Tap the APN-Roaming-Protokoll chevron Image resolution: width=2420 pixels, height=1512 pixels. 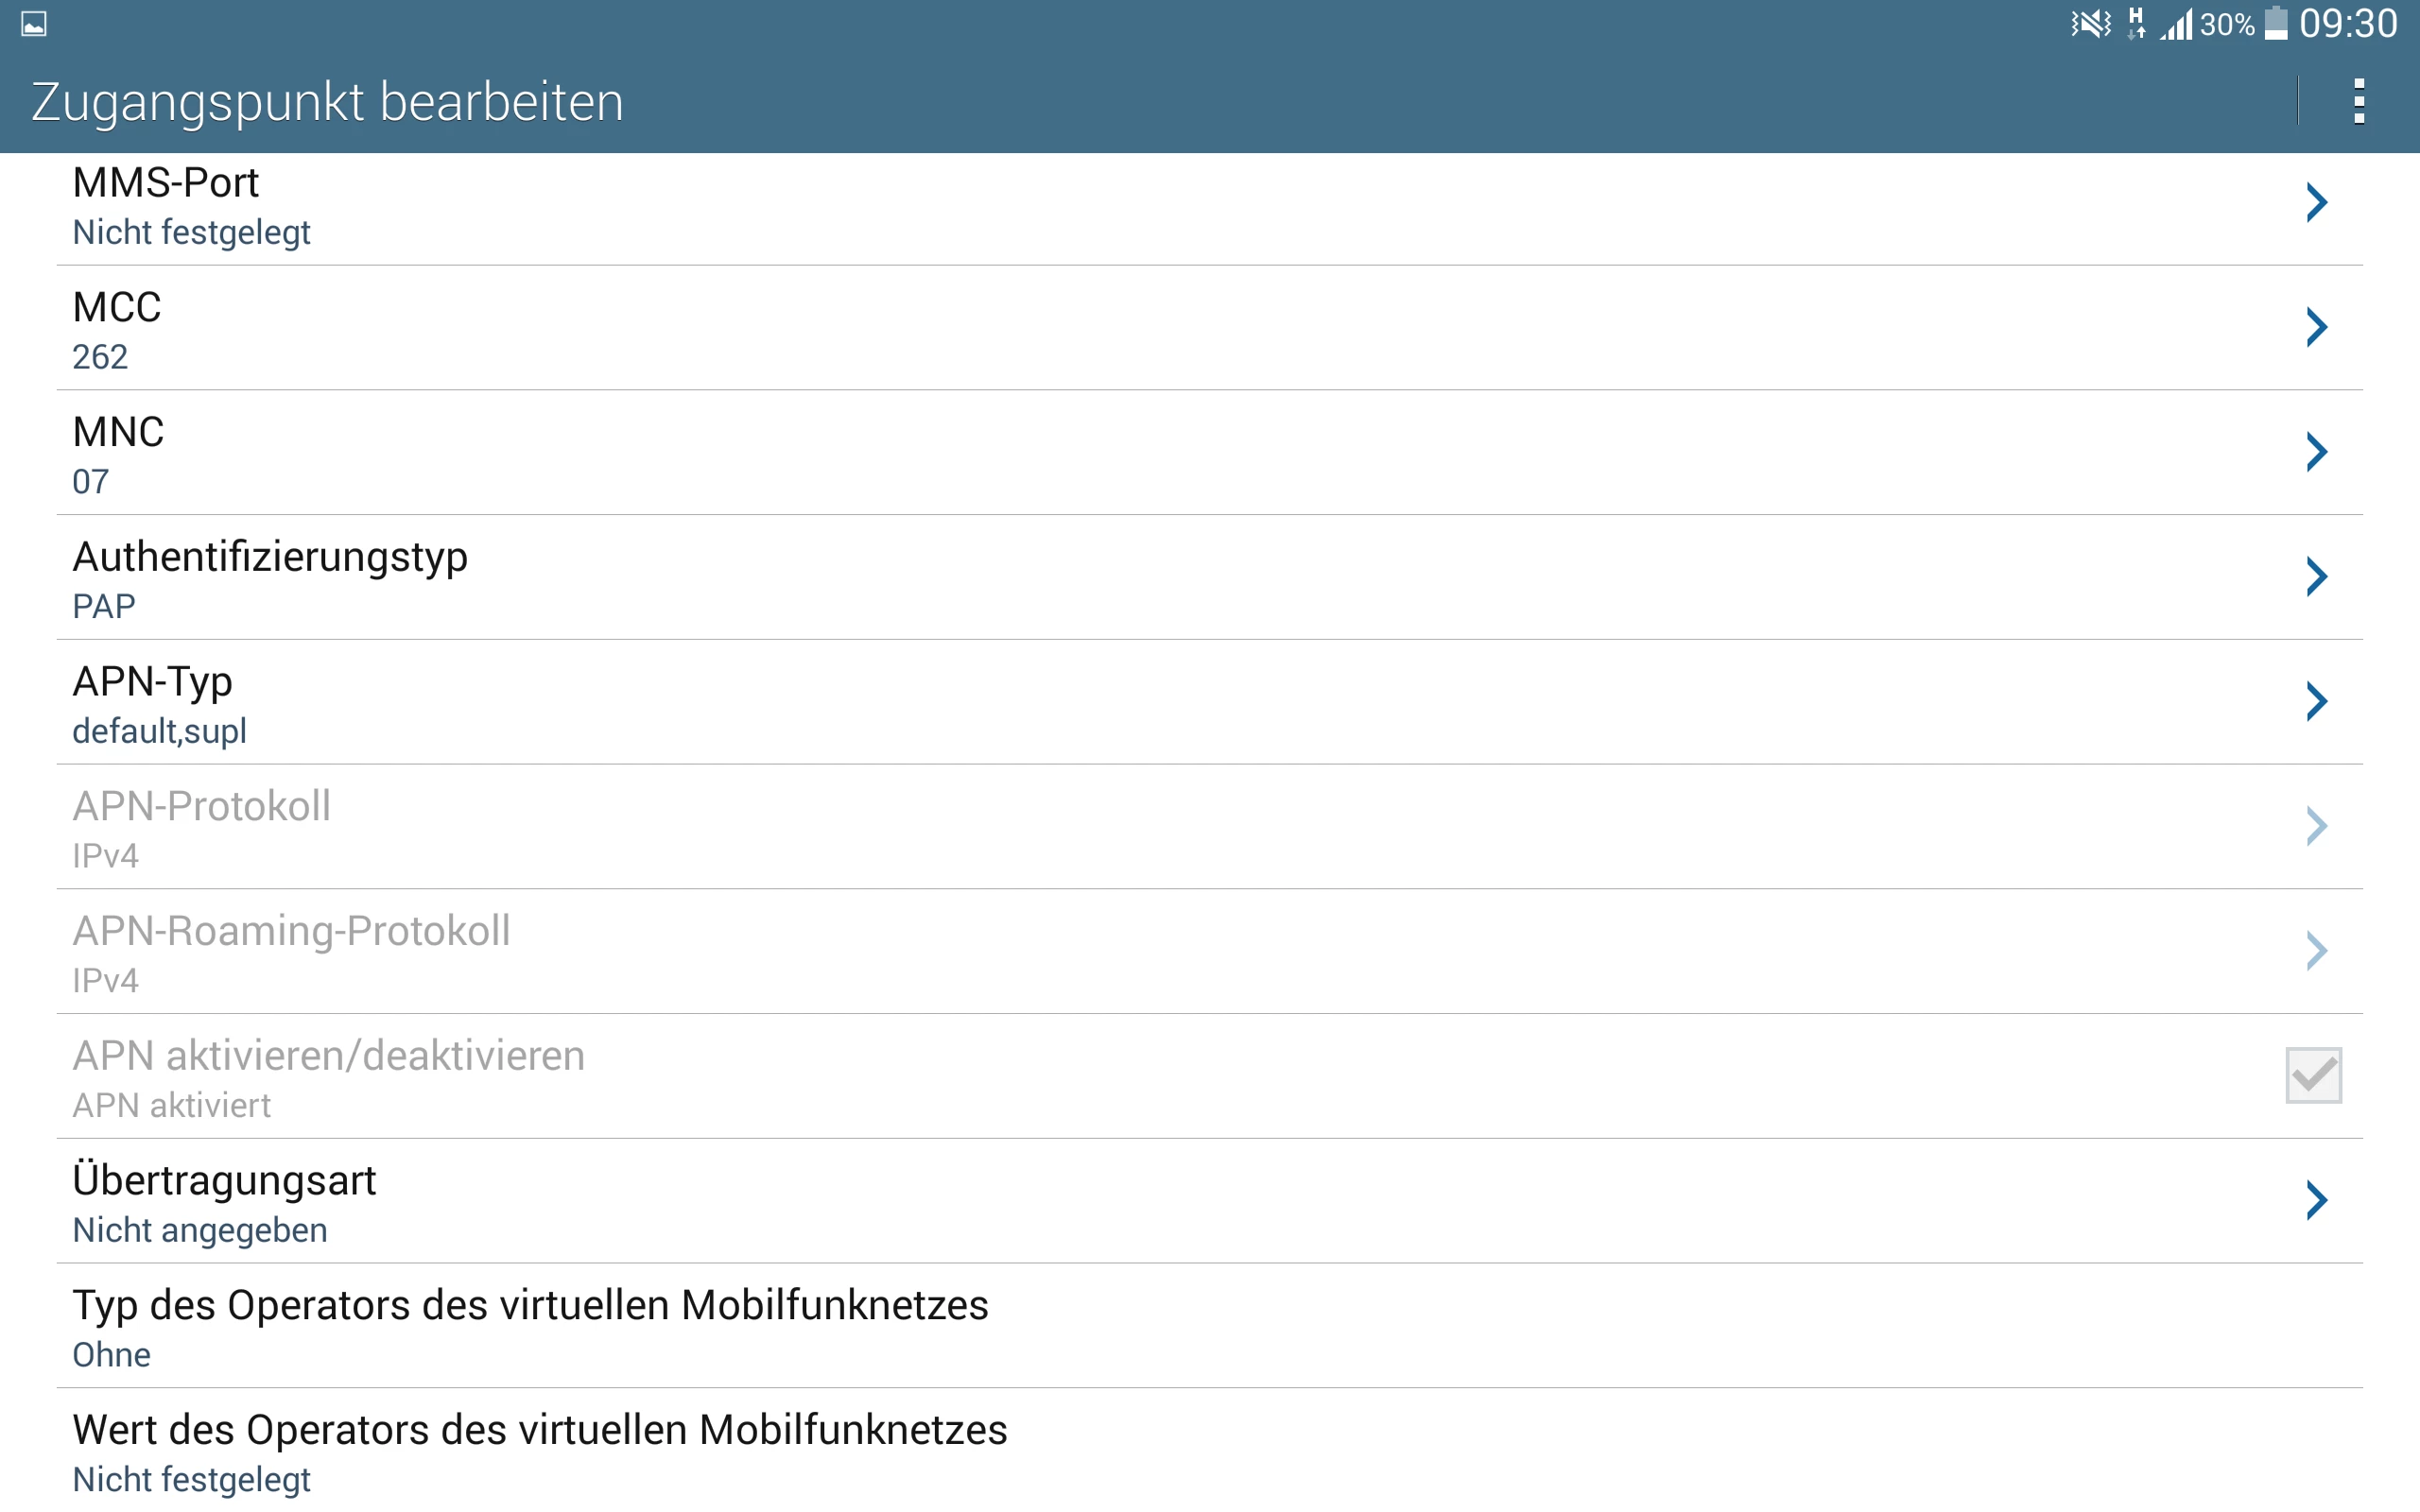click(x=2316, y=951)
